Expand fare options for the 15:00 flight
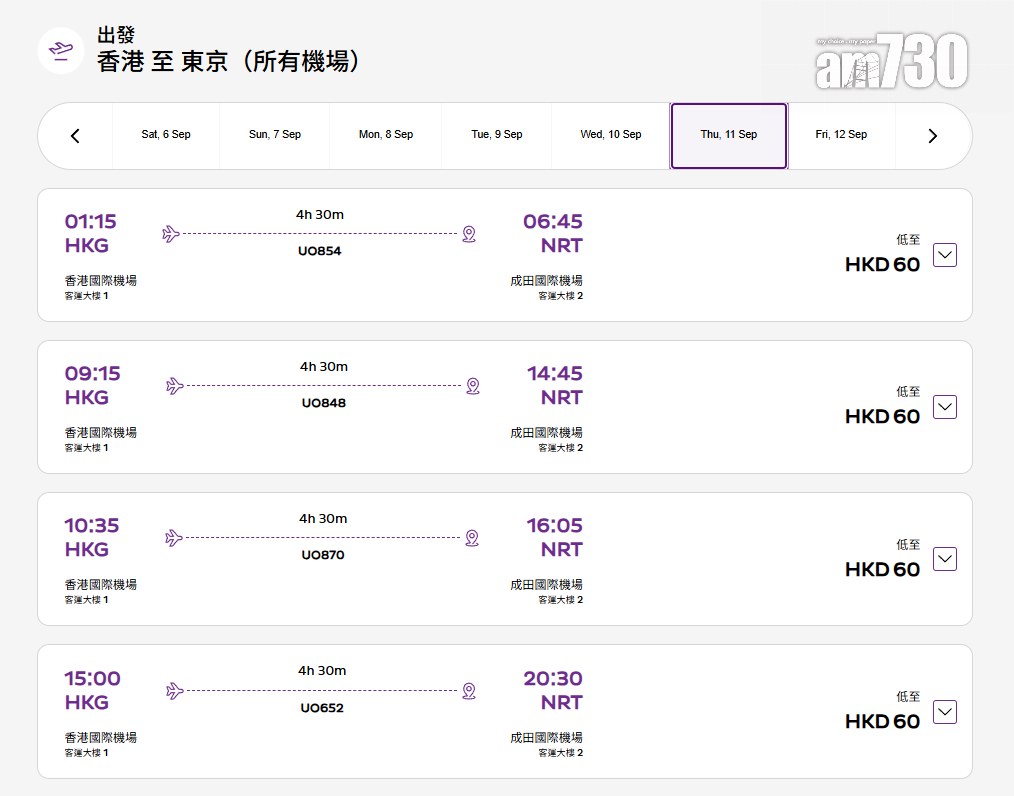Image resolution: width=1014 pixels, height=796 pixels. click(944, 712)
